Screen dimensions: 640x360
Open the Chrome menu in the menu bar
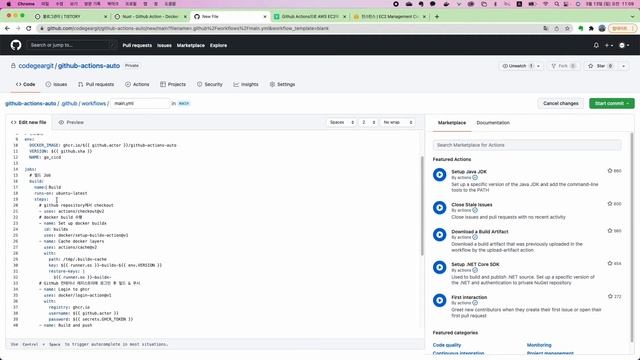[26, 4]
